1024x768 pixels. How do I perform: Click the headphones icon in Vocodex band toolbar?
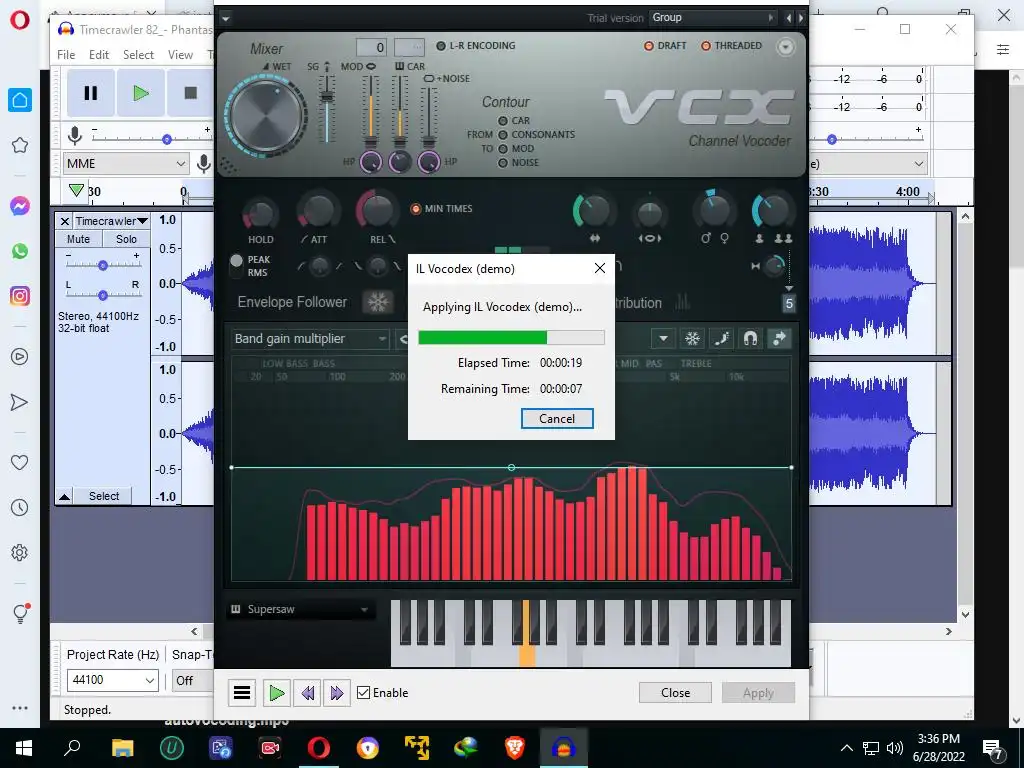coord(750,338)
